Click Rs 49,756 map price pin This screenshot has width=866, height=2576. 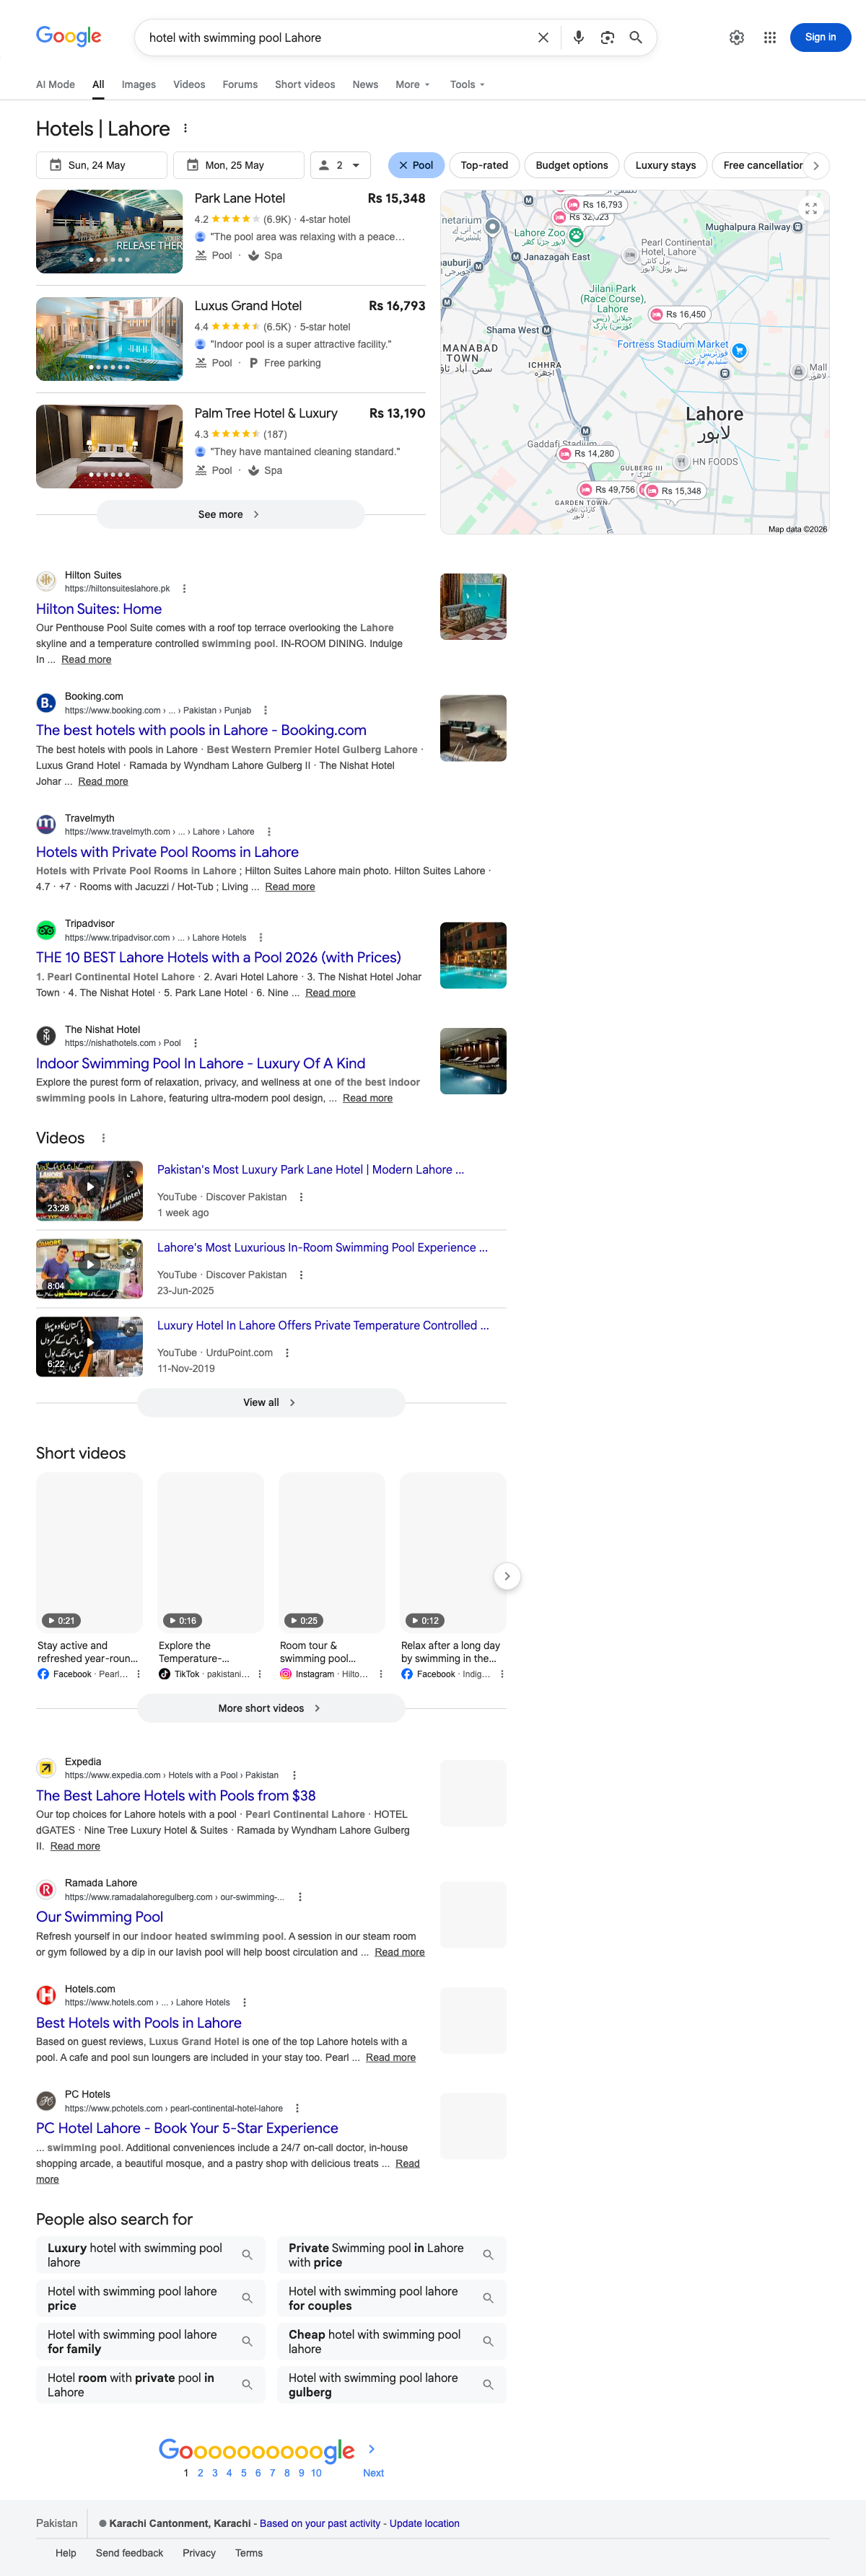click(609, 490)
